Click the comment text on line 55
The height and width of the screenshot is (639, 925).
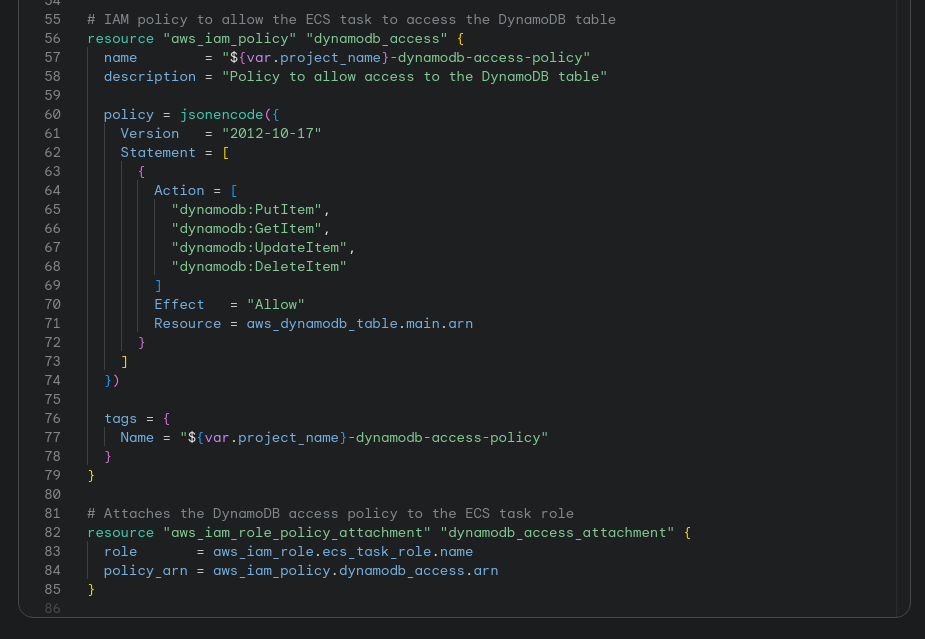(351, 19)
